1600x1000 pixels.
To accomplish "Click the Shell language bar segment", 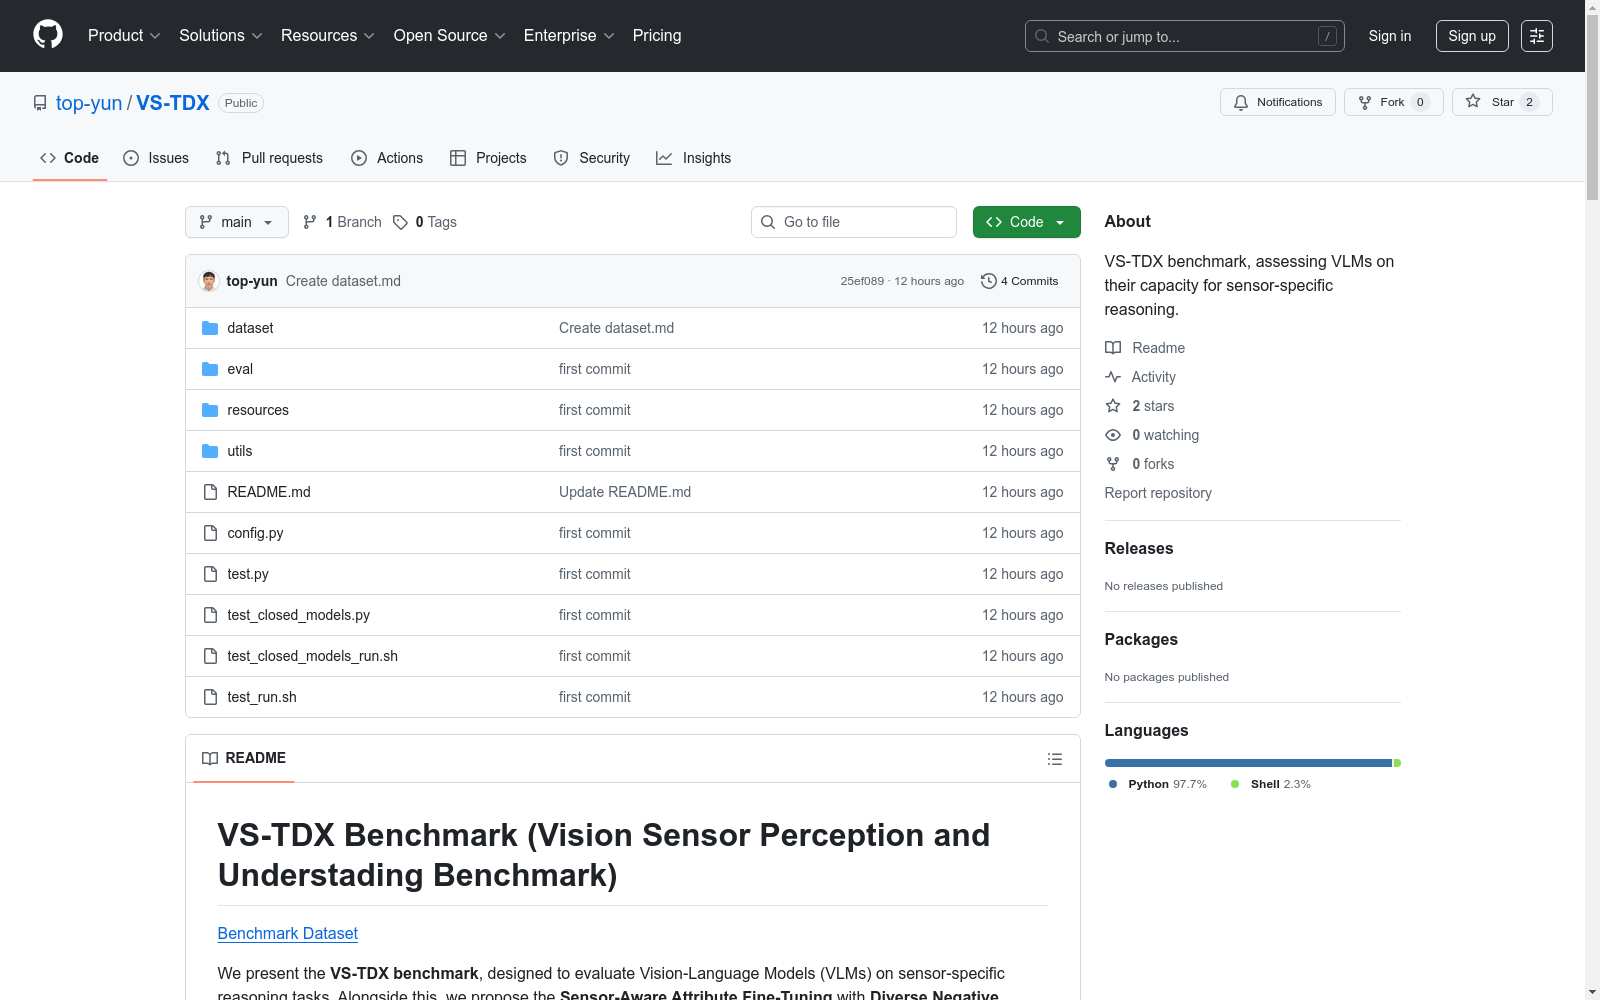I will point(1398,763).
